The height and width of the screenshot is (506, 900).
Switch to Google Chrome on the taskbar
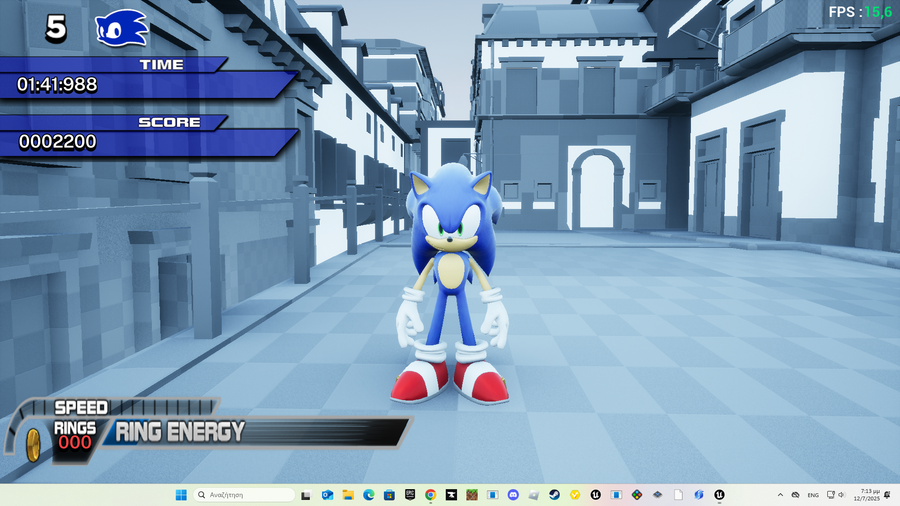pos(430,495)
